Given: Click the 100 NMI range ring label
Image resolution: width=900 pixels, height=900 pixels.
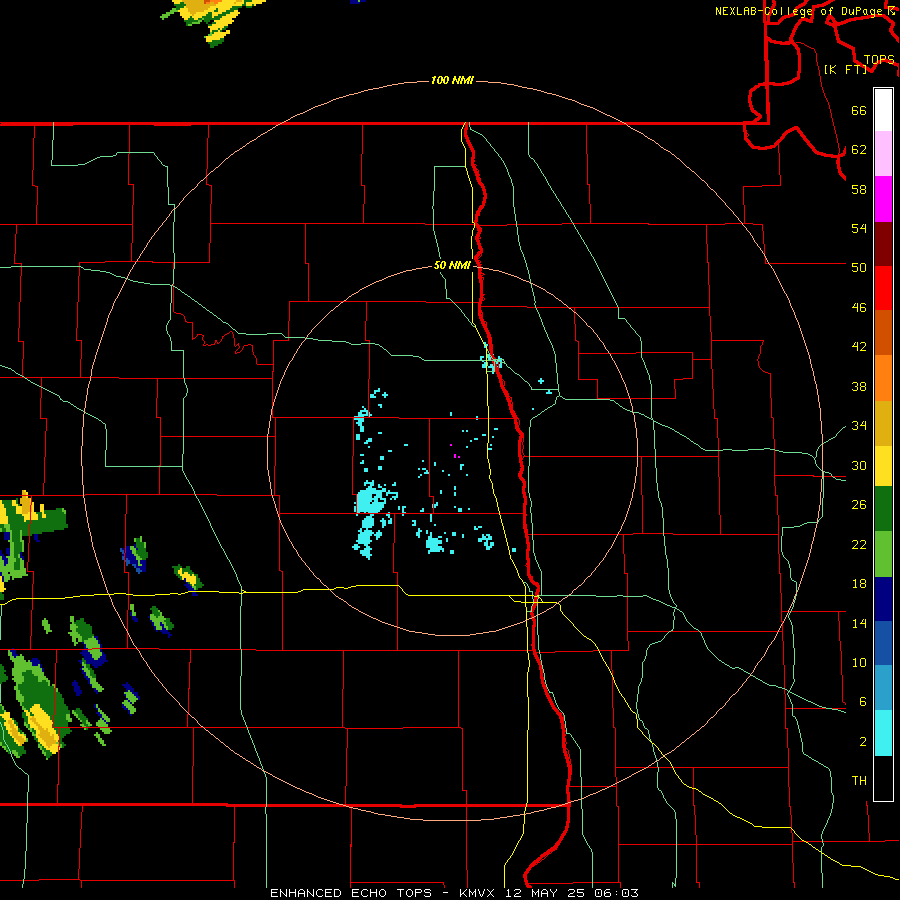Looking at the screenshot, I should point(452,80).
